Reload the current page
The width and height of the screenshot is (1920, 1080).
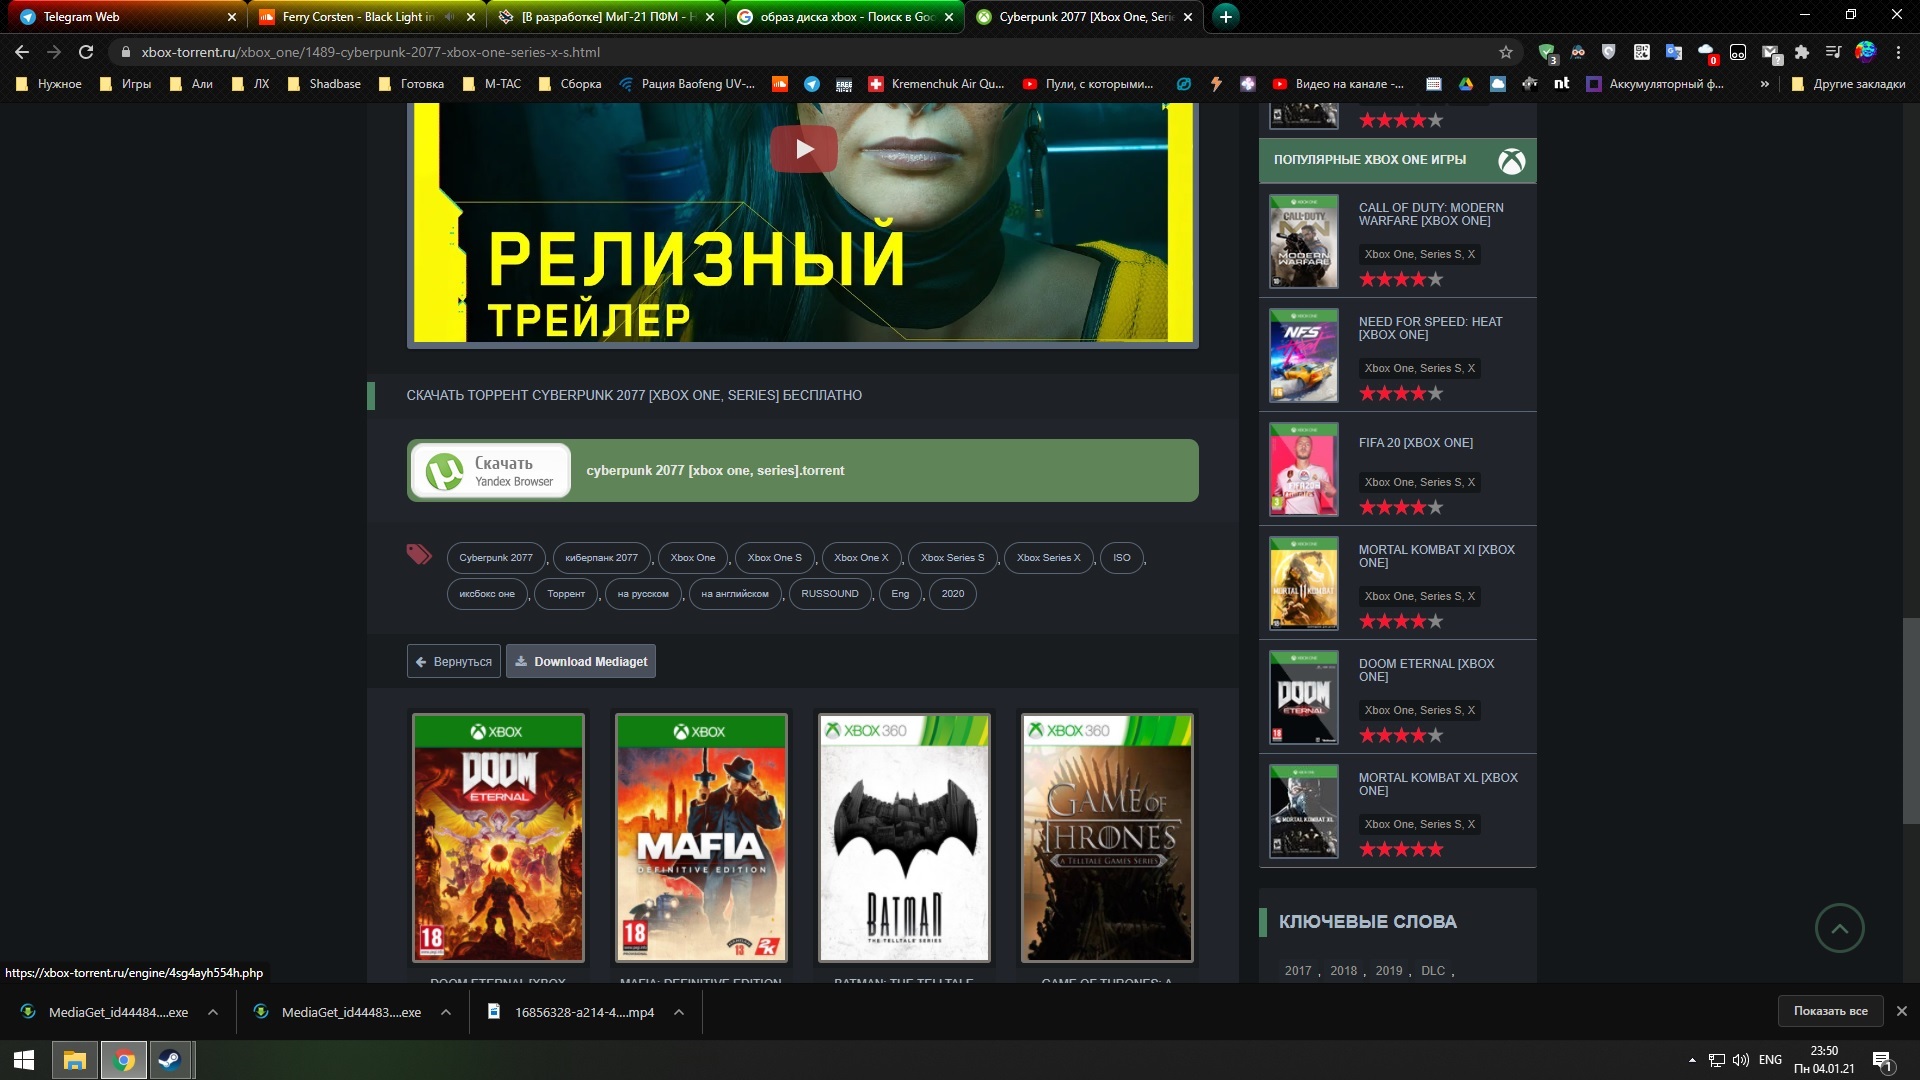click(86, 52)
